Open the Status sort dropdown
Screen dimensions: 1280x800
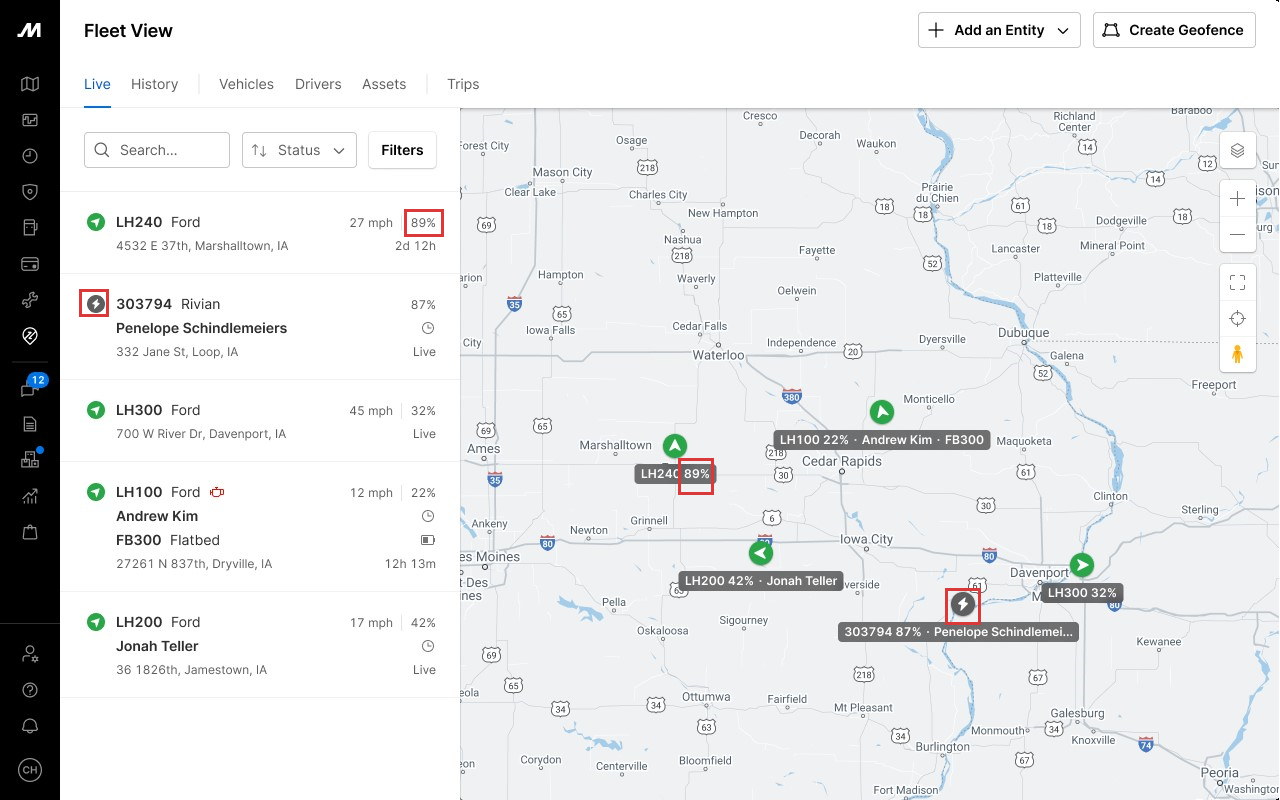299,150
